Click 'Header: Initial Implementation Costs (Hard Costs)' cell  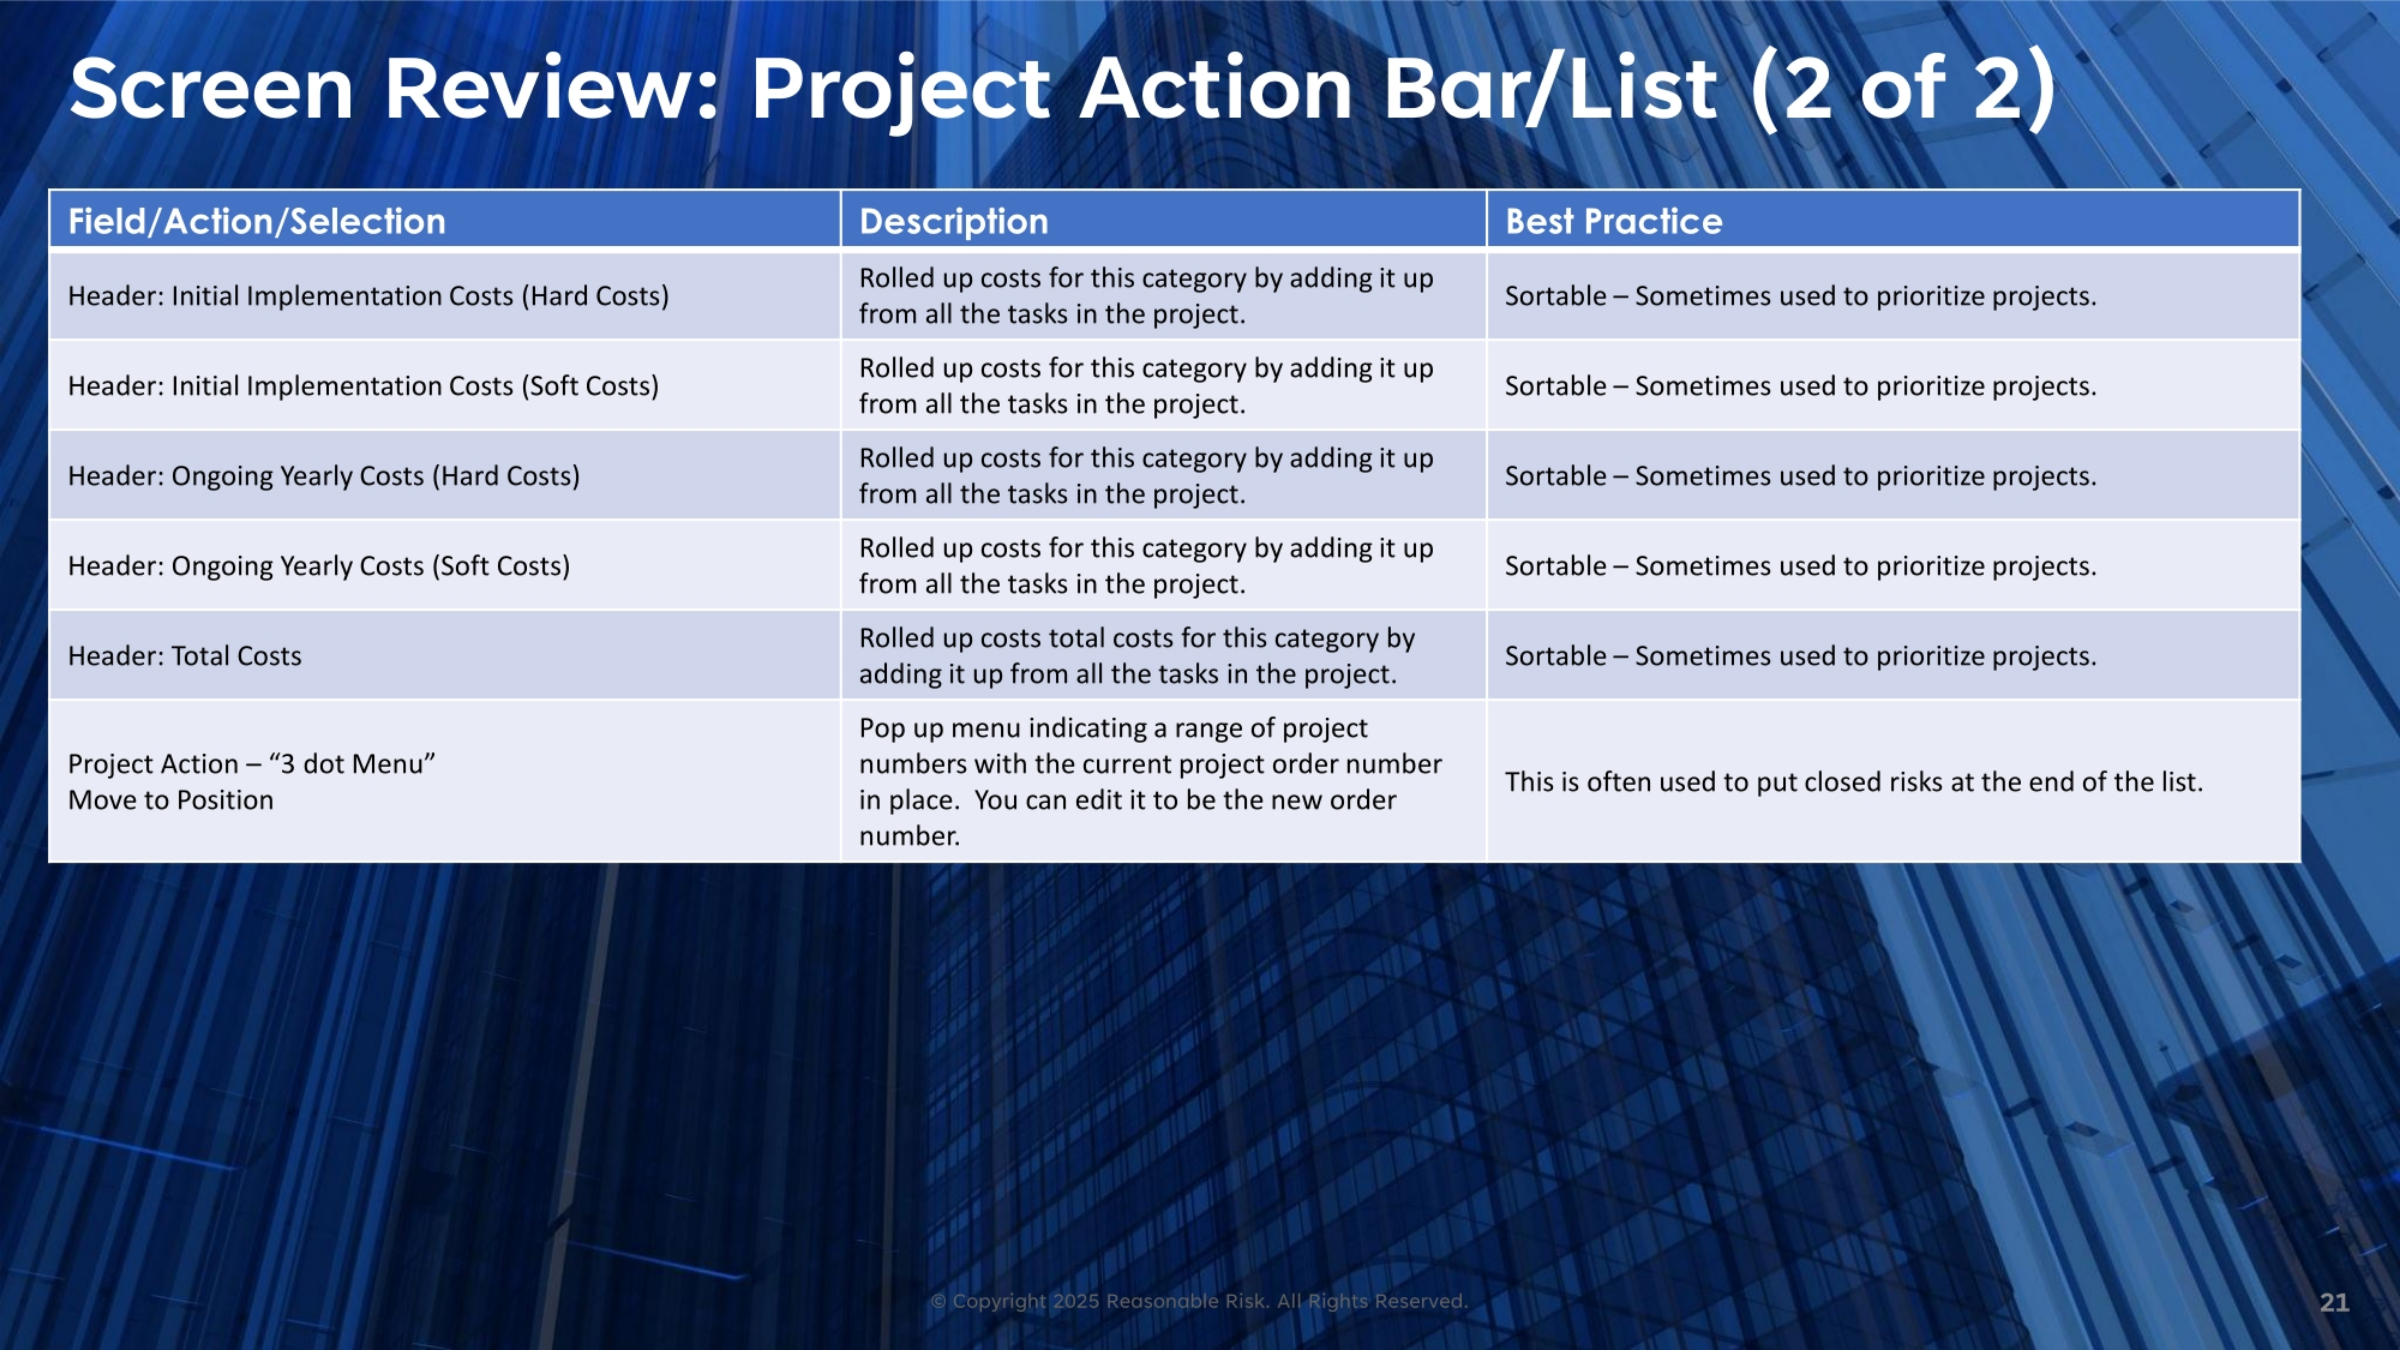(445, 296)
